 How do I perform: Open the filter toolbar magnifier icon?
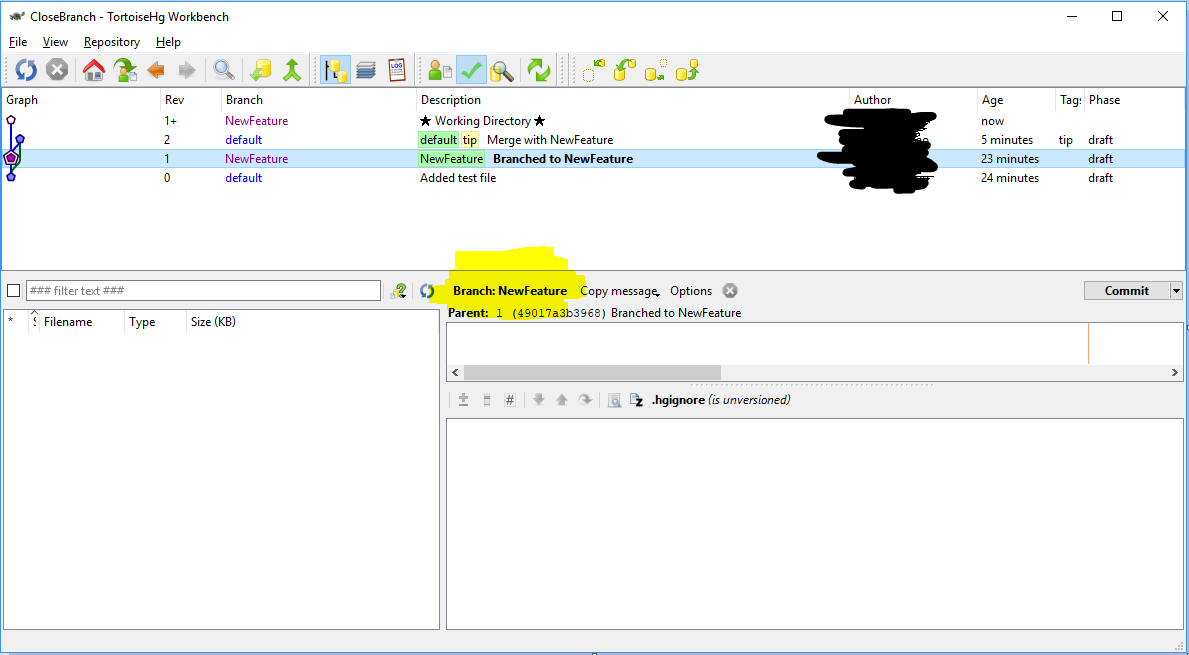pos(223,71)
